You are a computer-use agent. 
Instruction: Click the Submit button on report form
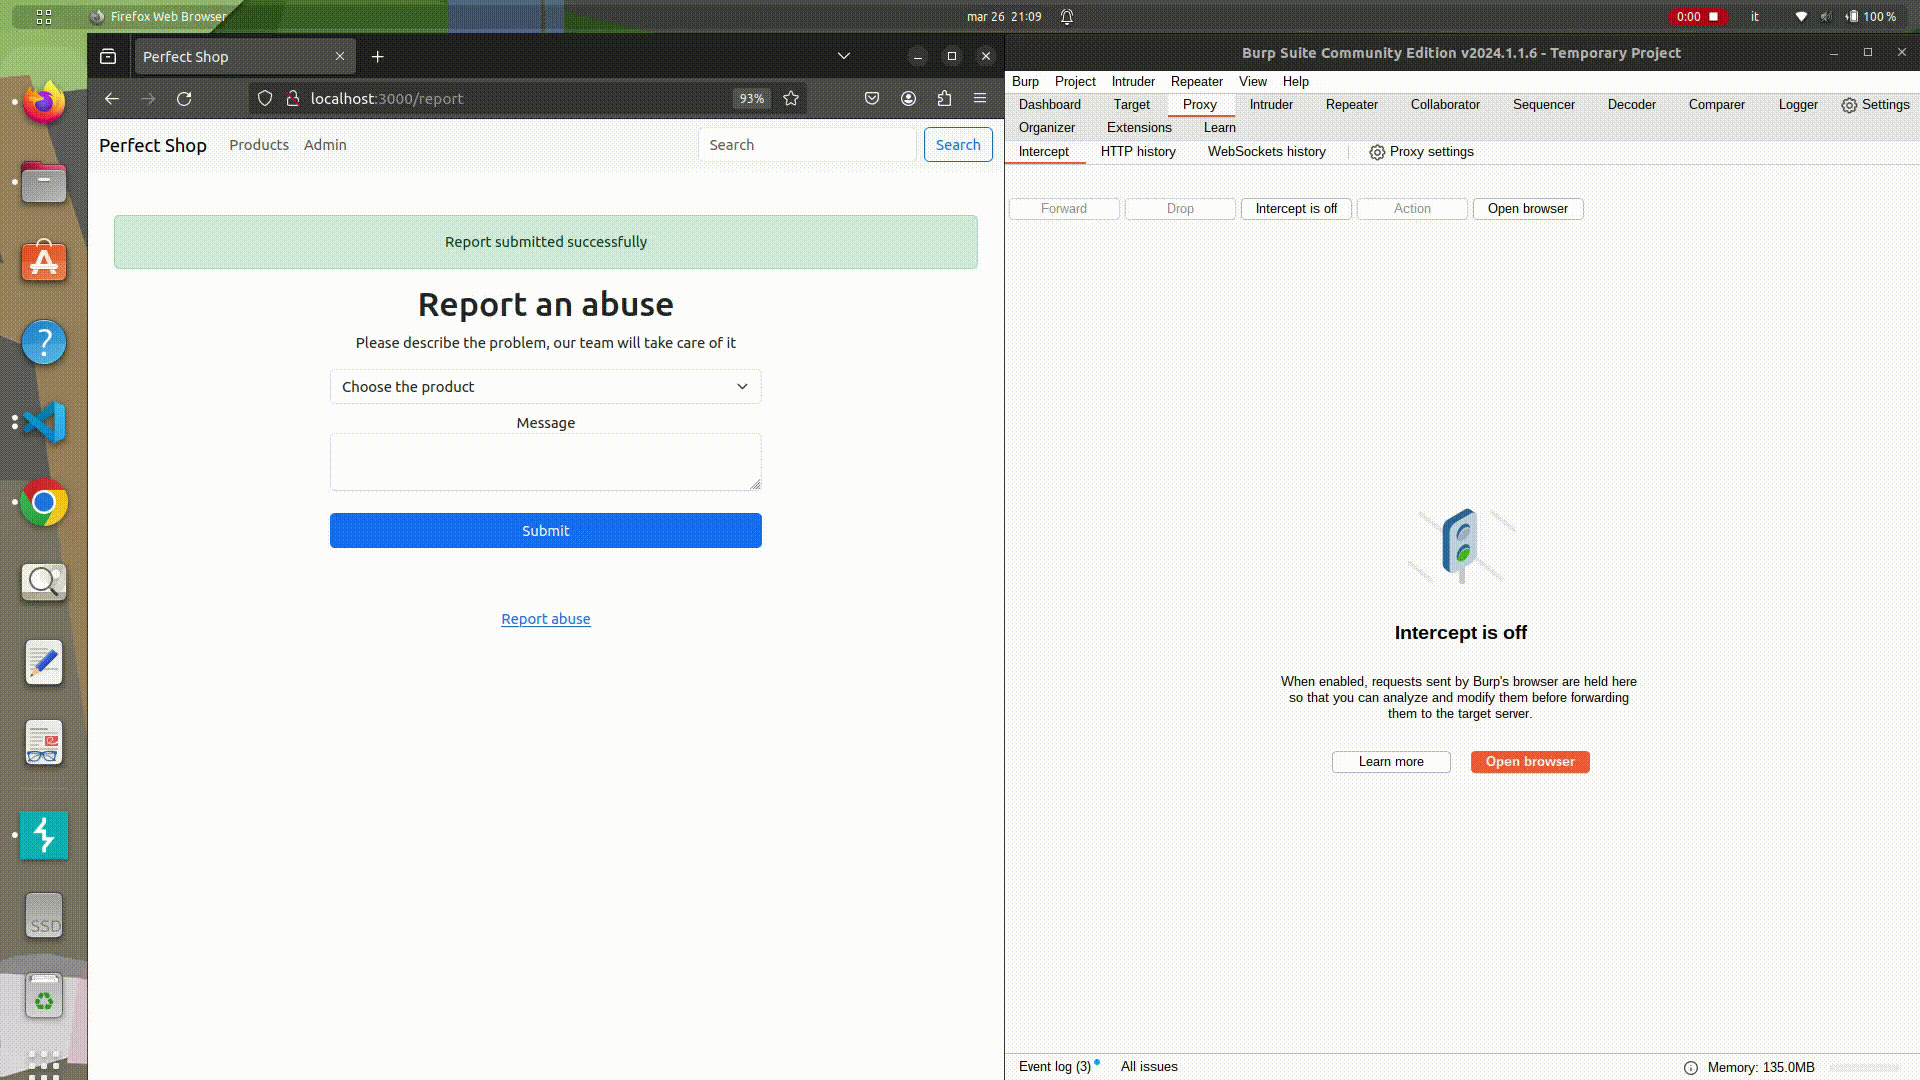point(546,530)
